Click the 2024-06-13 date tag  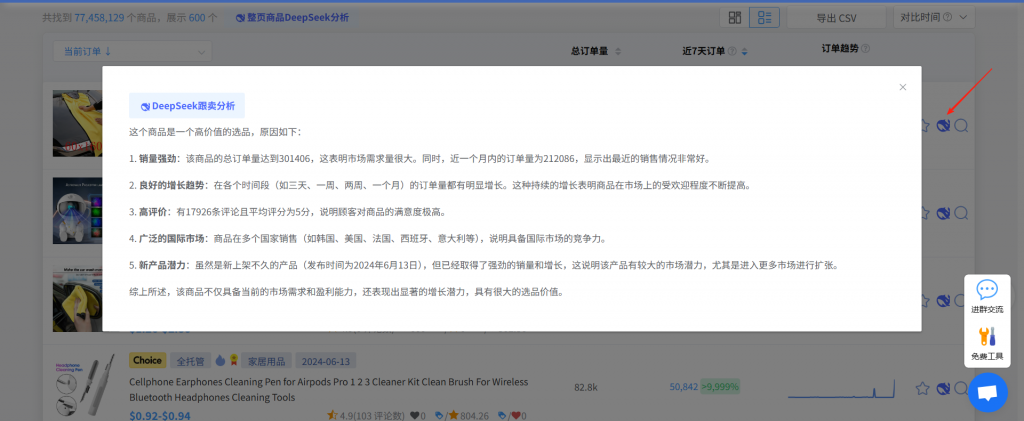326,360
